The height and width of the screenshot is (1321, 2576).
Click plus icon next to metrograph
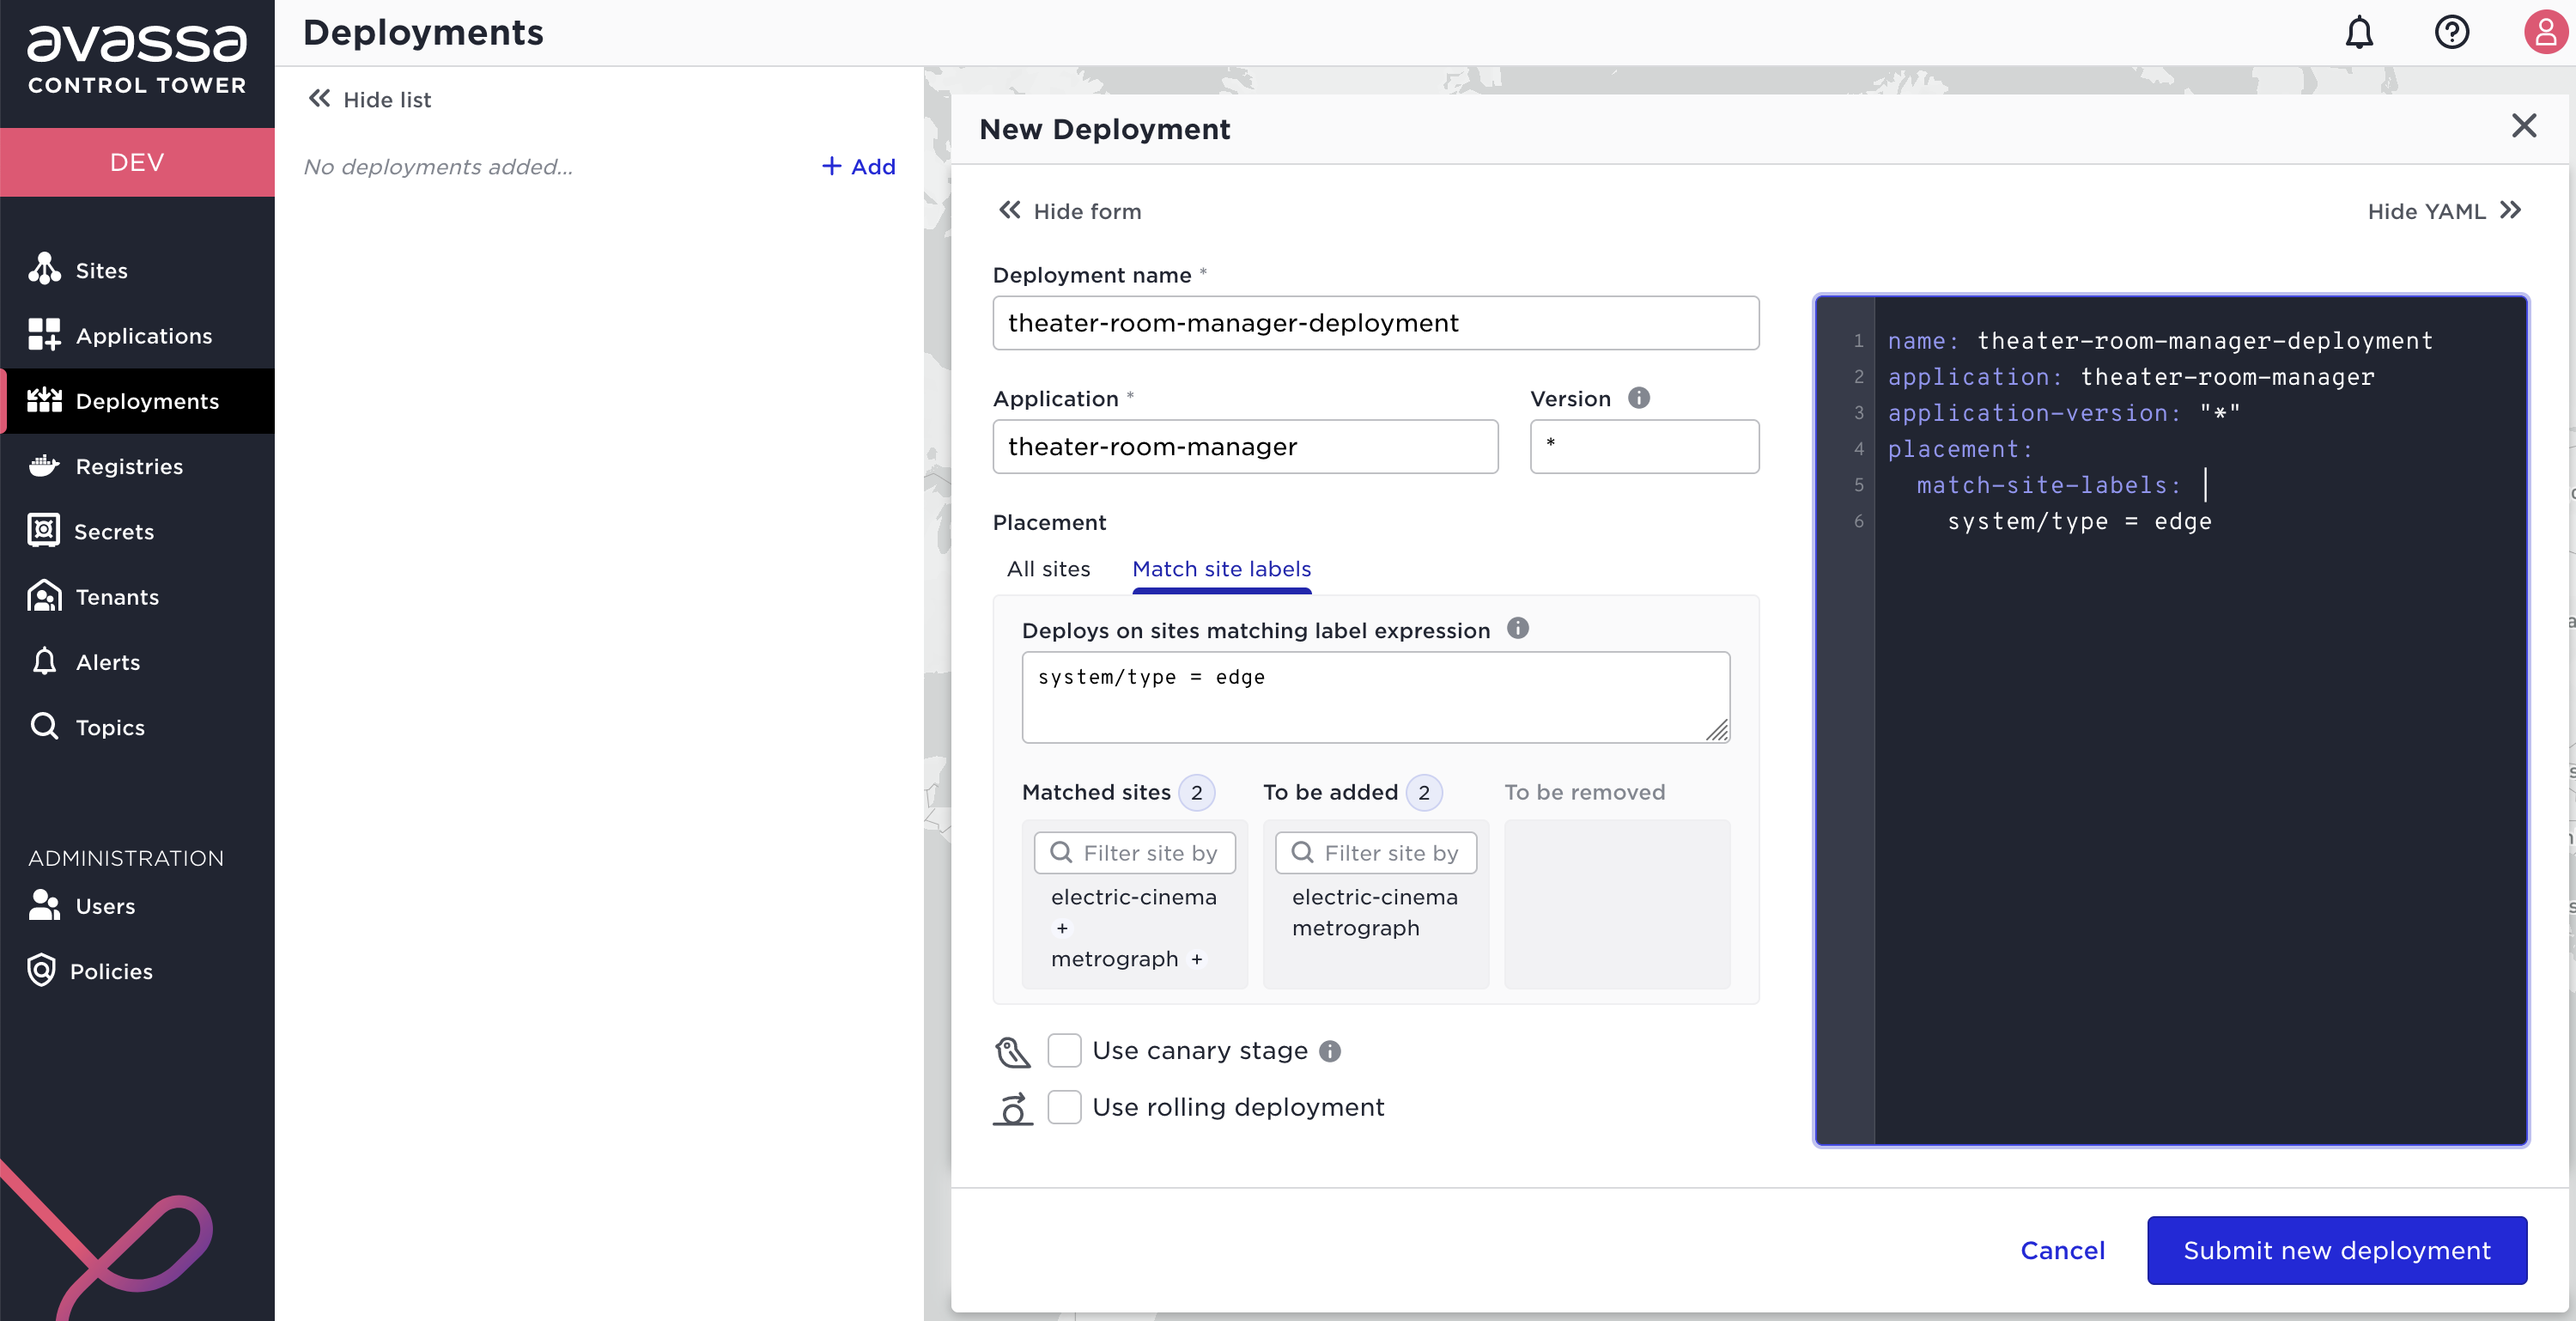point(1196,959)
